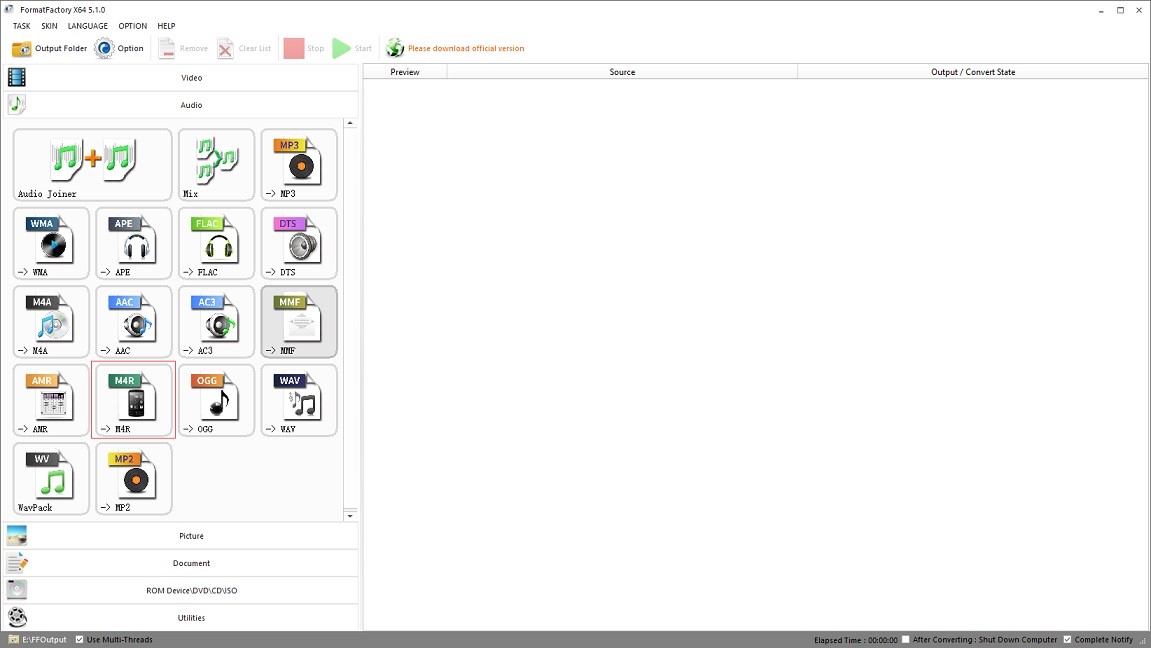Toggle the Use Multi-Threads checkbox

coord(79,639)
